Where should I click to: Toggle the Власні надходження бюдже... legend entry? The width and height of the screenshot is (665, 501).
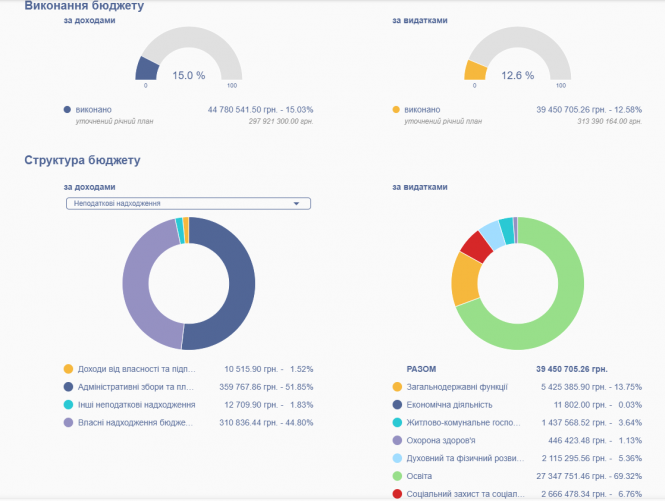pyautogui.click(x=134, y=423)
